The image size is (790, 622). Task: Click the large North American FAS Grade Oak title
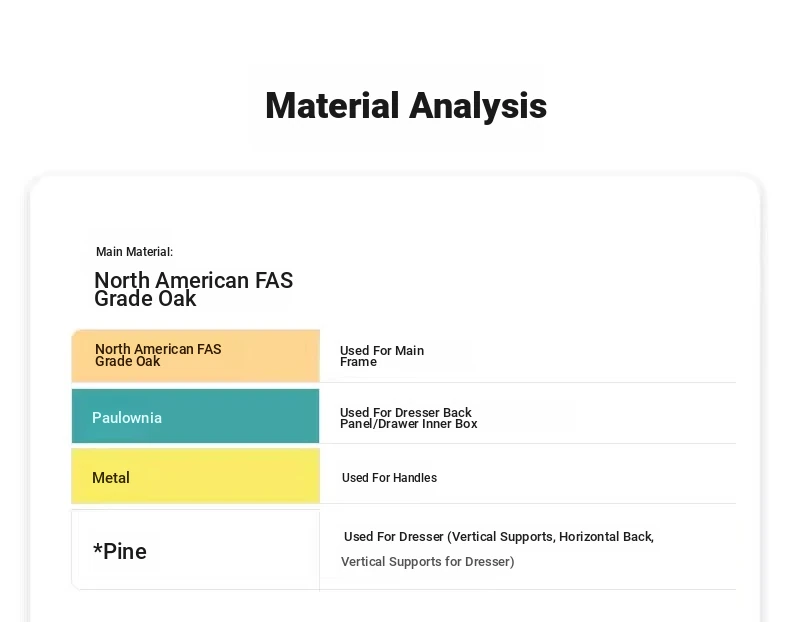click(193, 289)
